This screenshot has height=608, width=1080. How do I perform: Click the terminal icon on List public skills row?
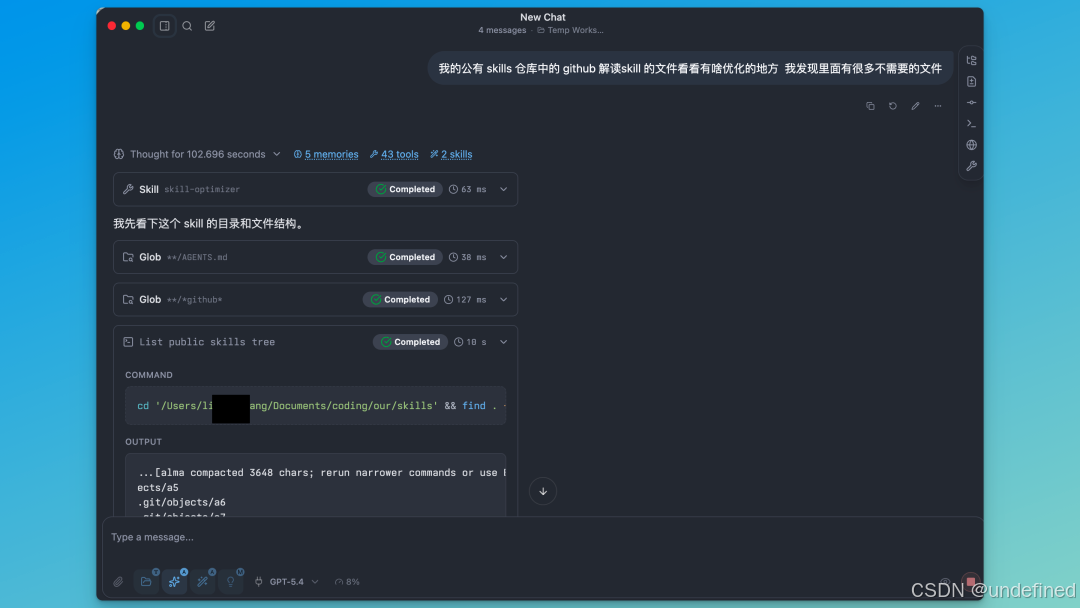128,342
